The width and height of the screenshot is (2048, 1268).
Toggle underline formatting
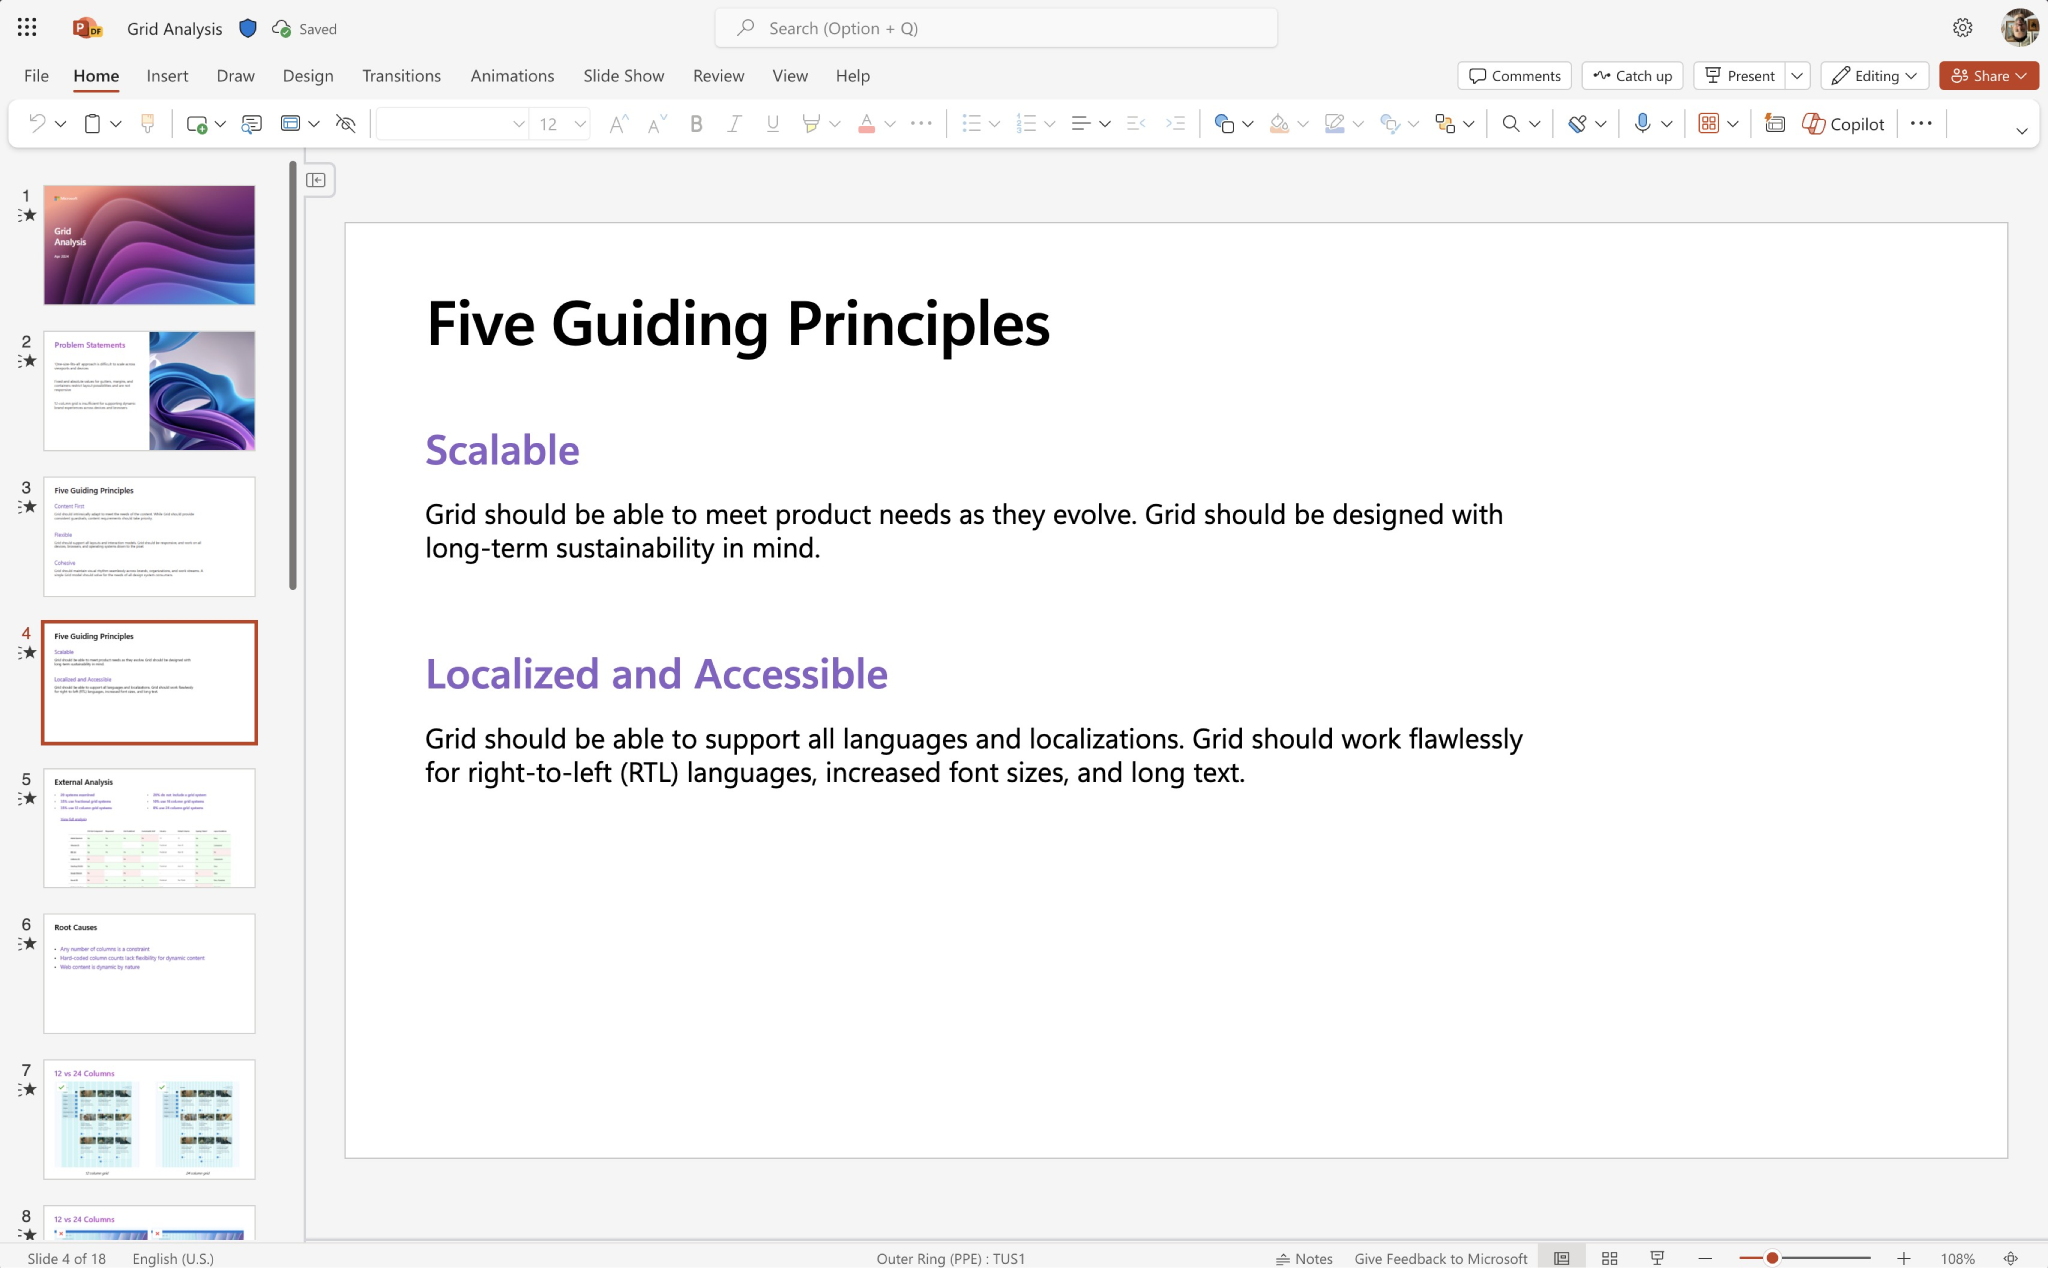772,123
